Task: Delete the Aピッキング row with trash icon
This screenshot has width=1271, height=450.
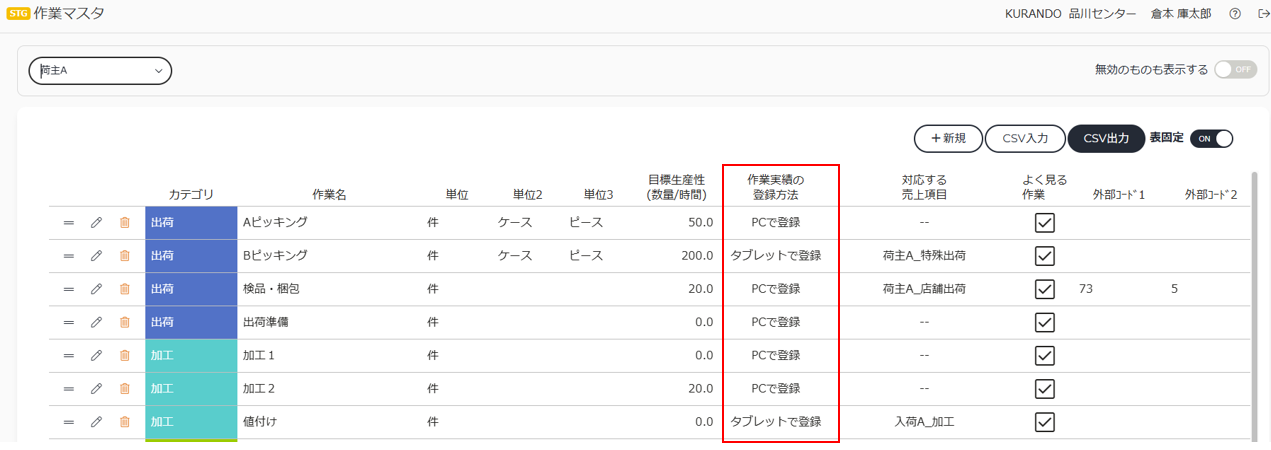Action: [125, 222]
